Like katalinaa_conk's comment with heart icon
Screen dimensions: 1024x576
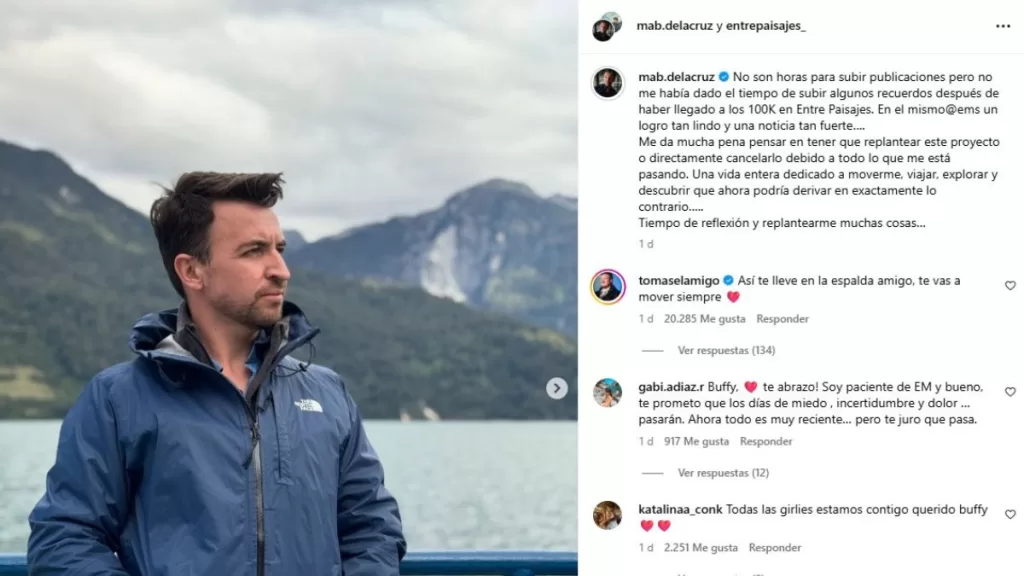(1010, 515)
